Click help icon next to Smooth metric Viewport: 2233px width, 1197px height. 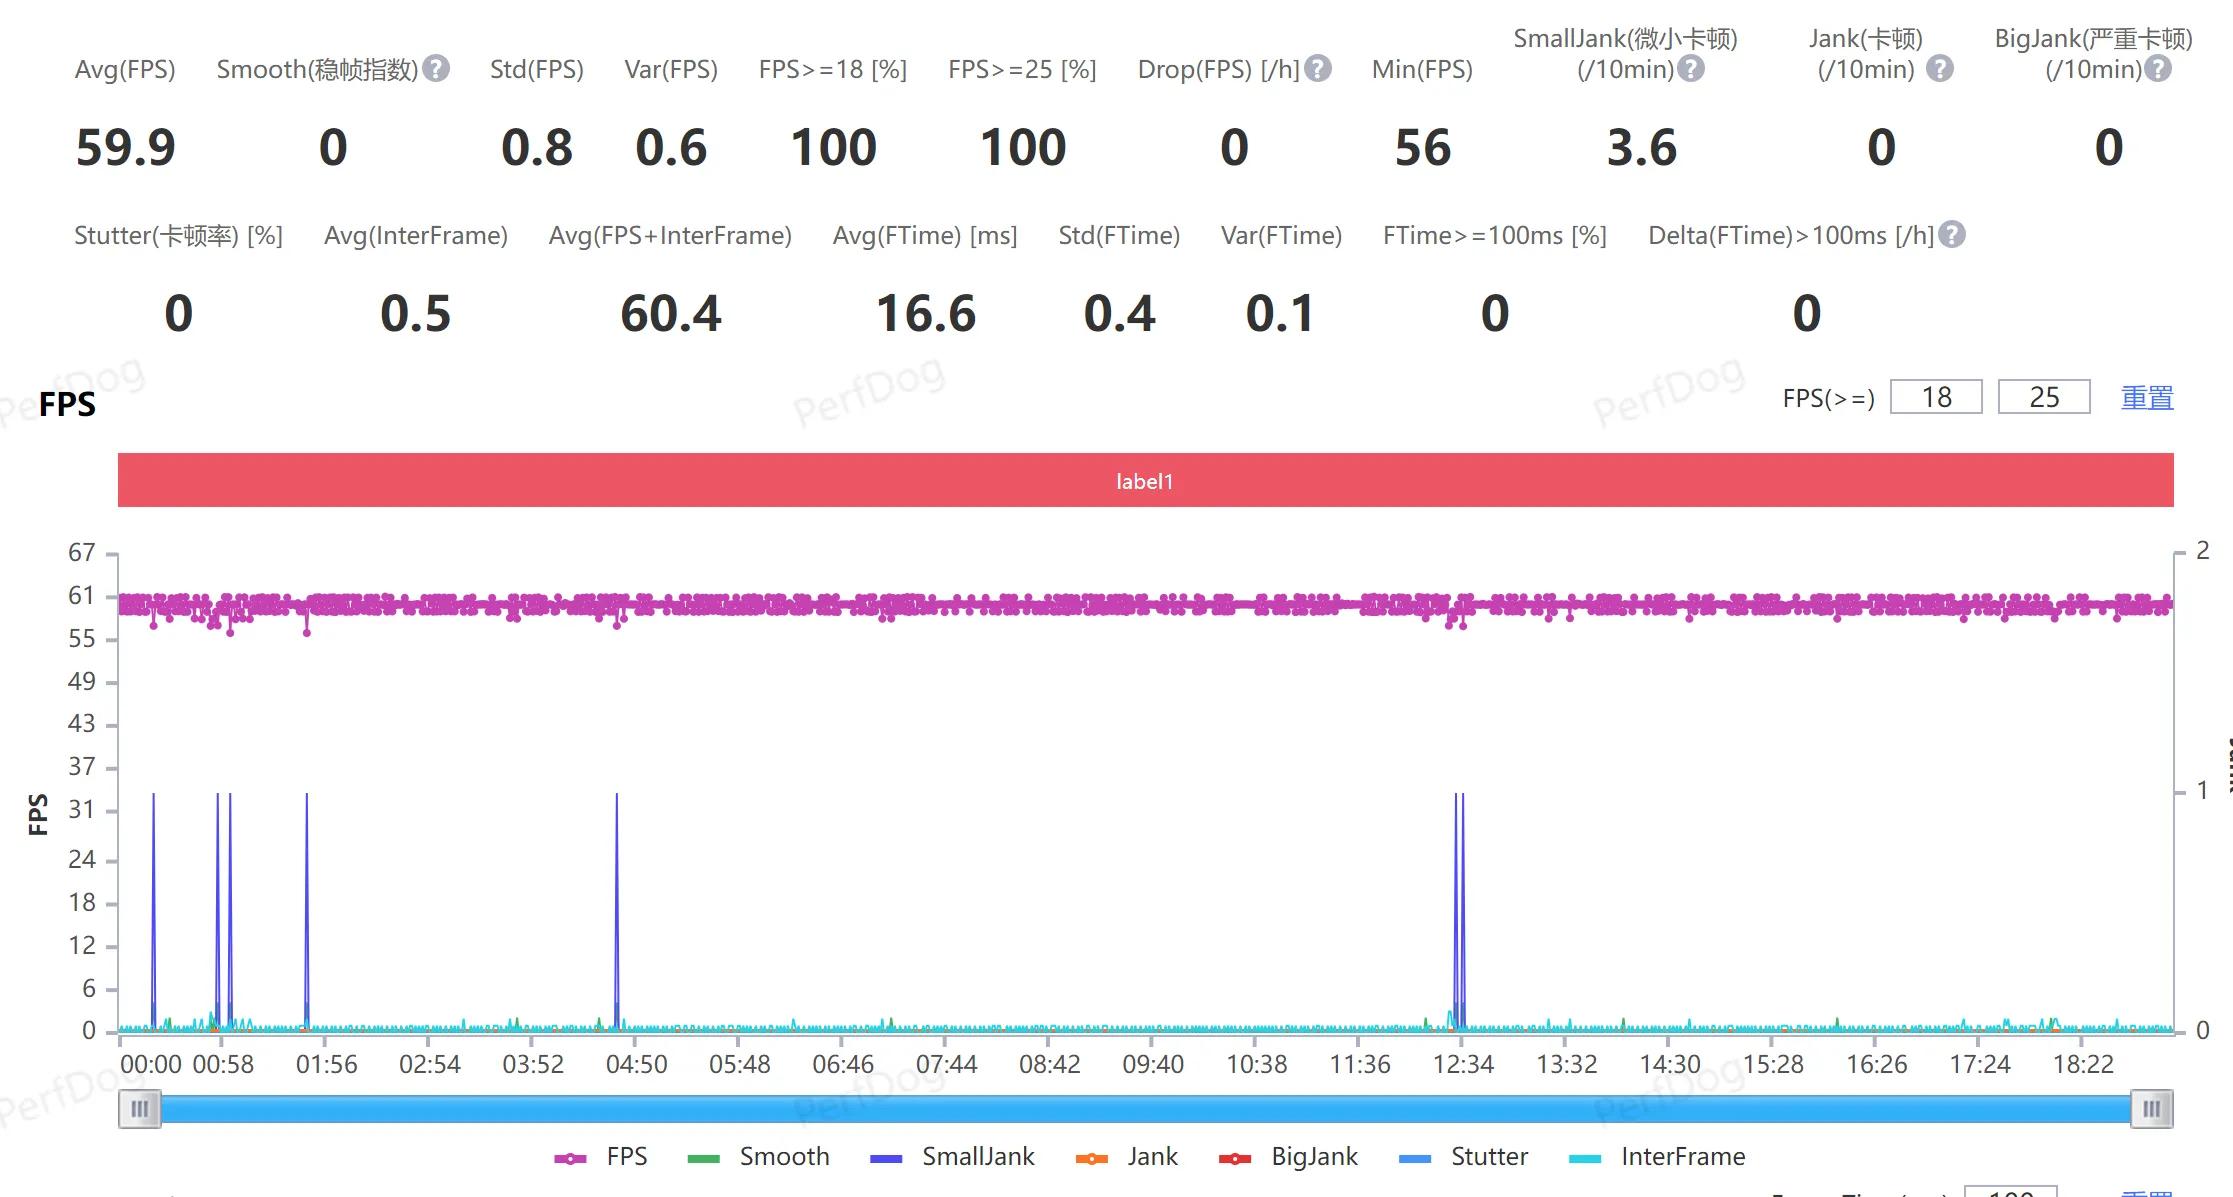435,69
